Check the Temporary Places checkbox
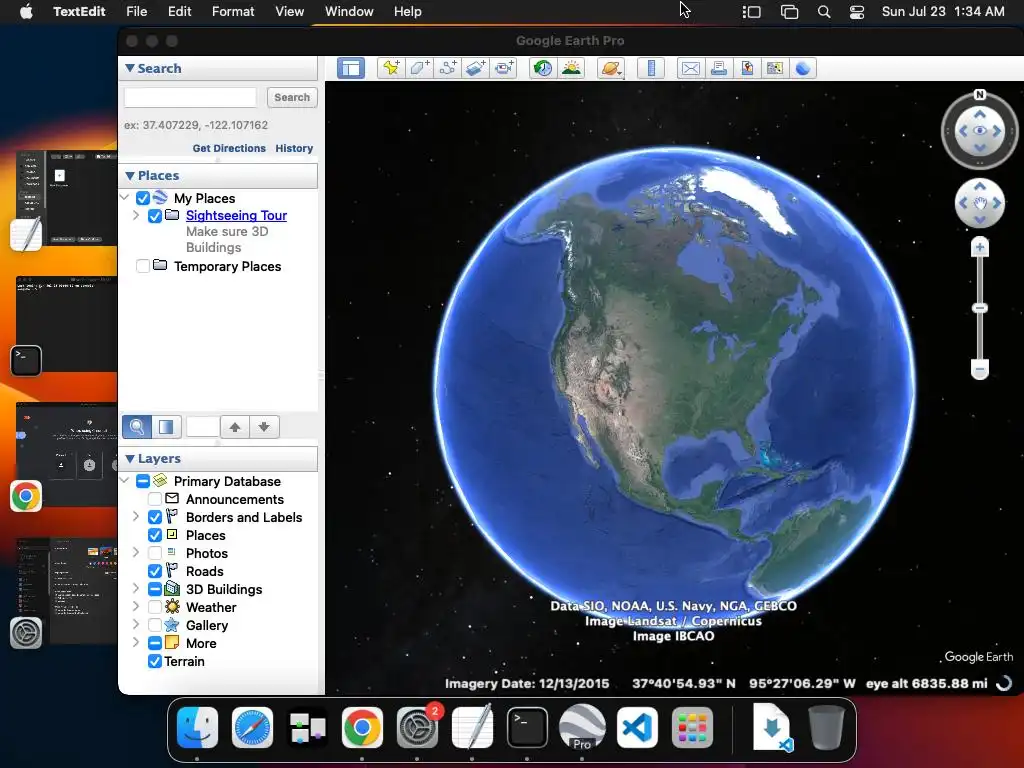Screen dimensions: 1024x768 tap(143, 266)
